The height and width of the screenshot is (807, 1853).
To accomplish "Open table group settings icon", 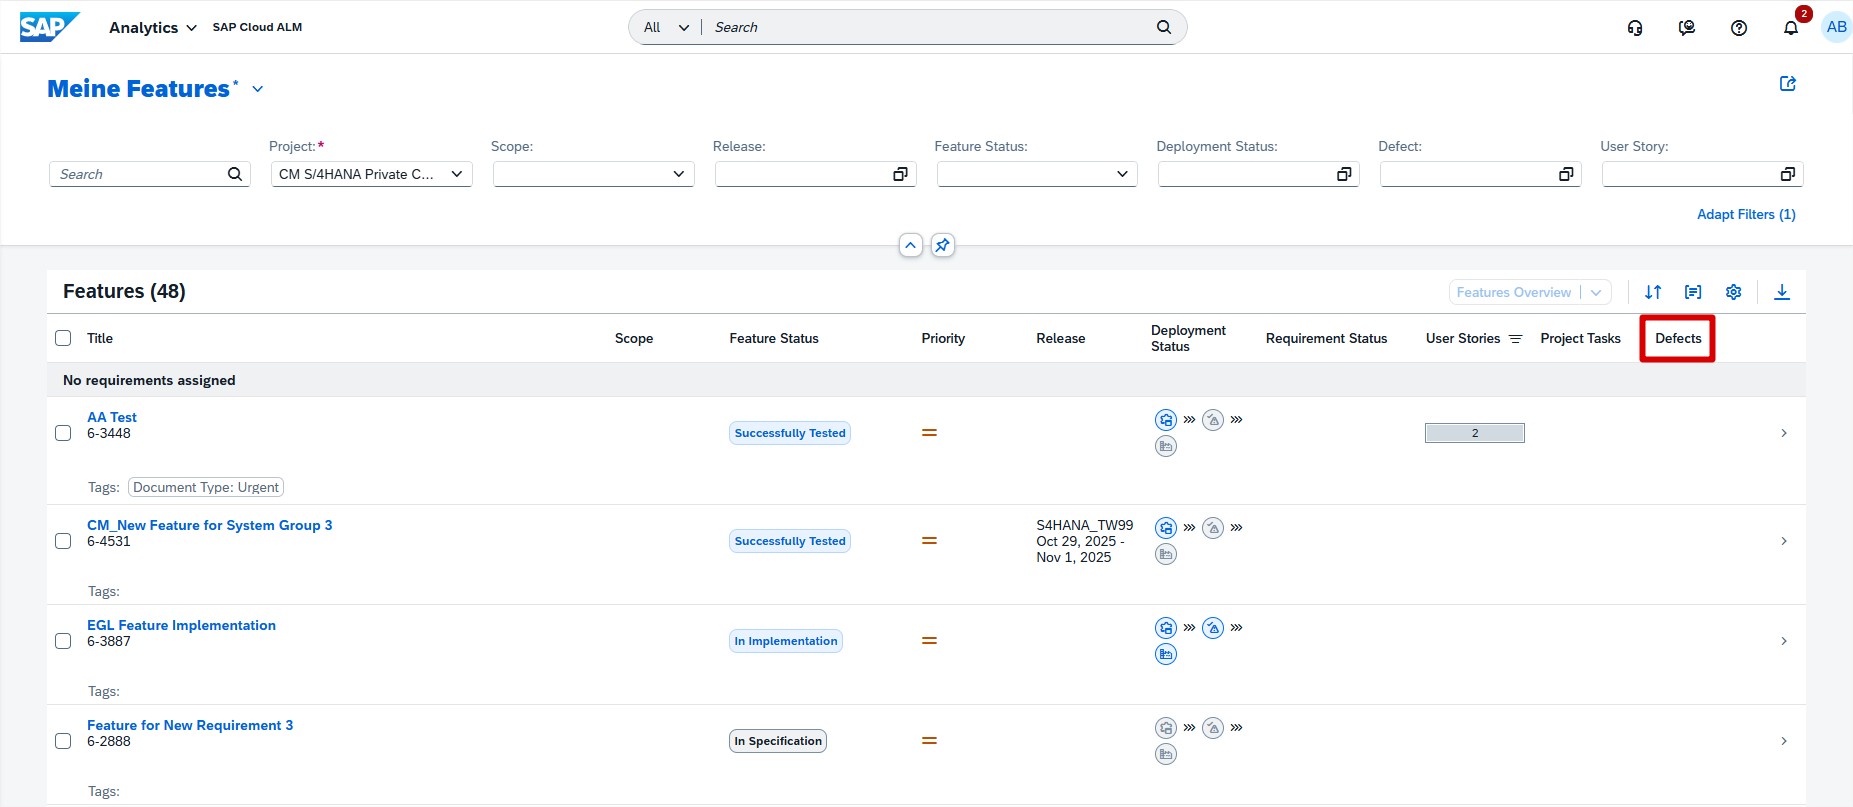I will 1692,292.
